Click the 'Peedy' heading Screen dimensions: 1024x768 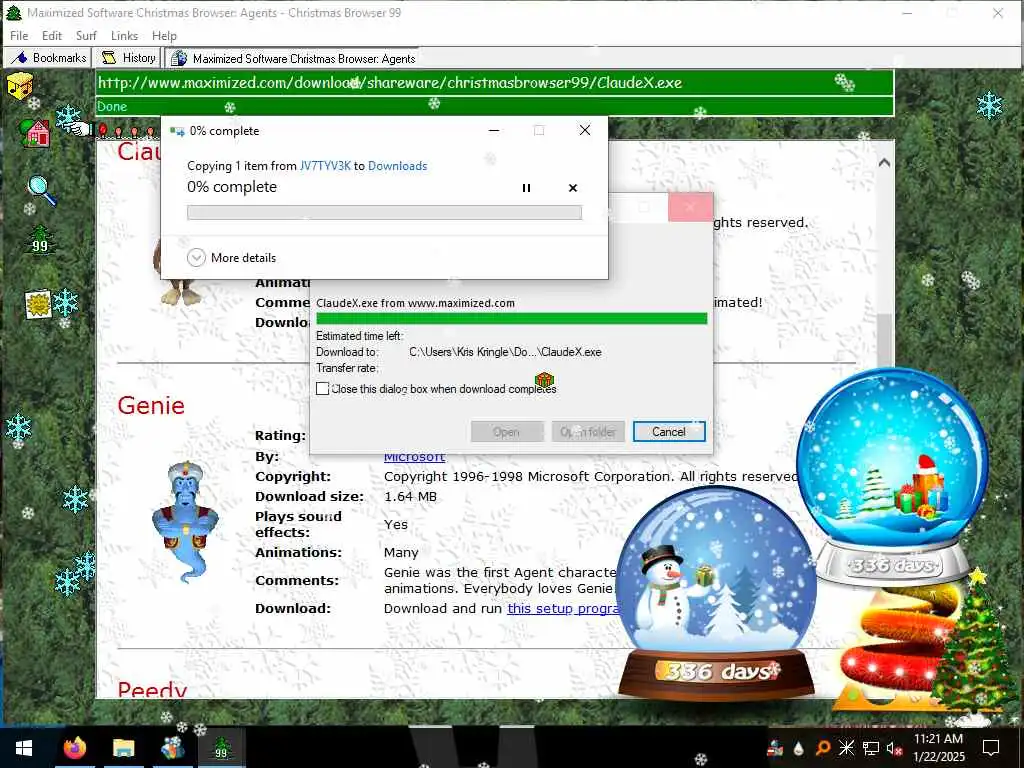pos(152,690)
